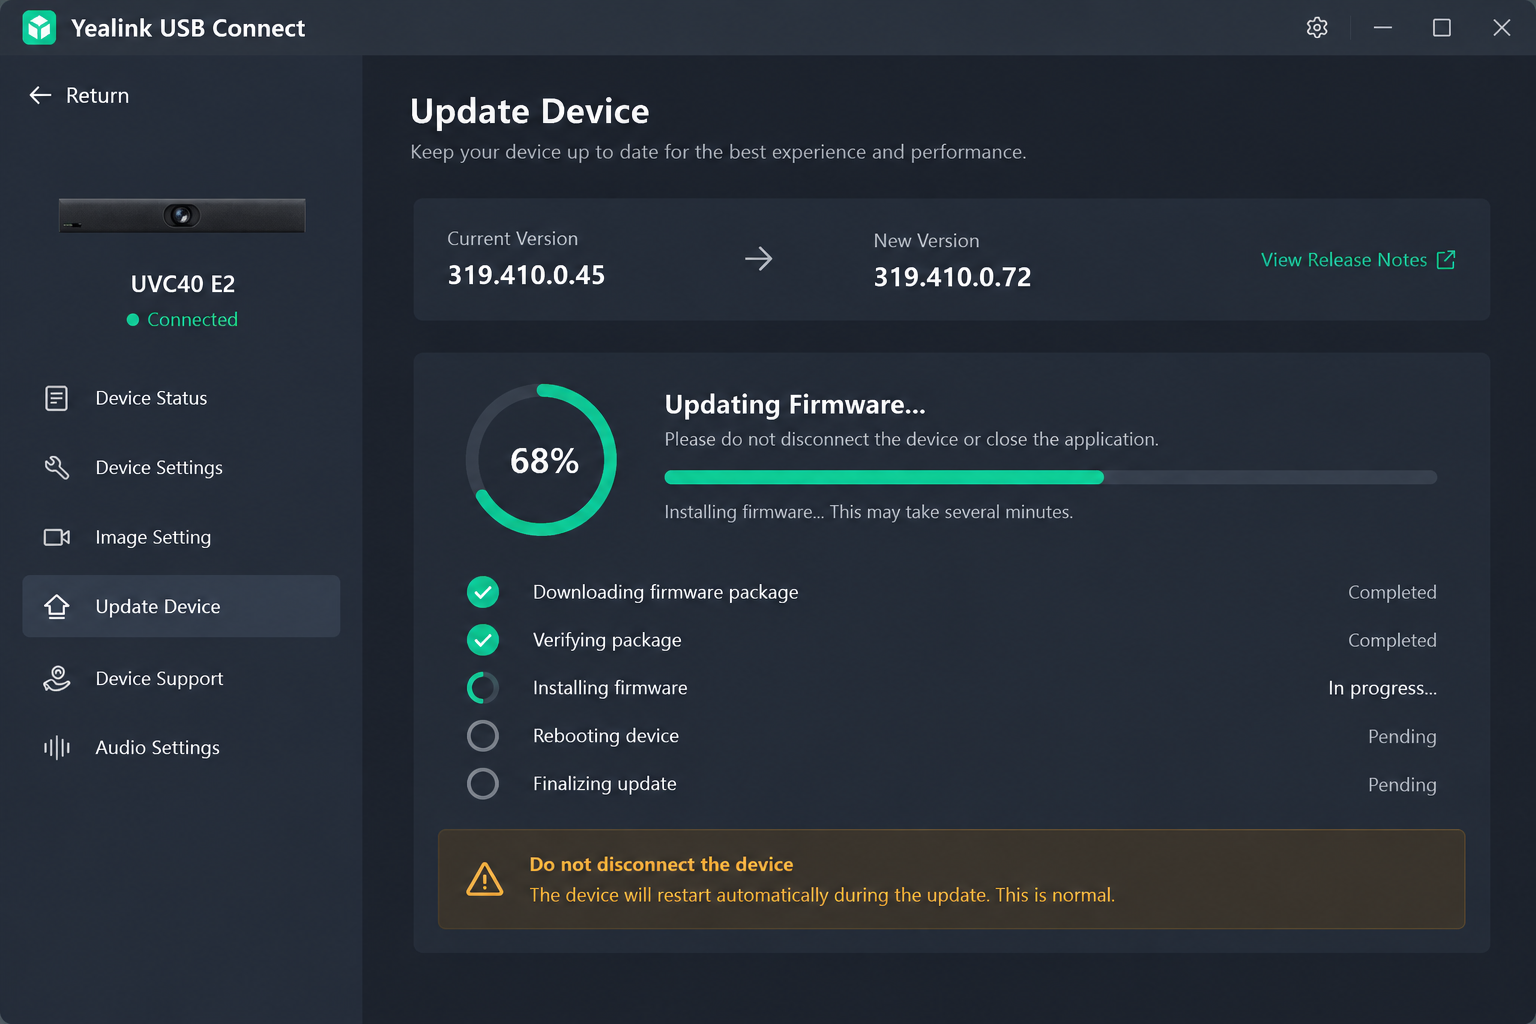Viewport: 1536px width, 1024px height.
Task: Click Pending status for Finalizing update
Action: click(1402, 785)
